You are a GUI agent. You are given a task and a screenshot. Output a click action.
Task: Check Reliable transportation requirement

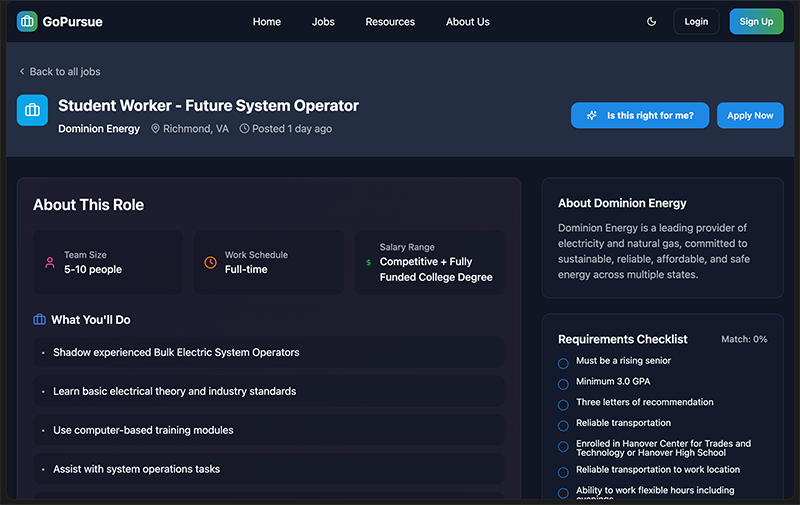[563, 426]
